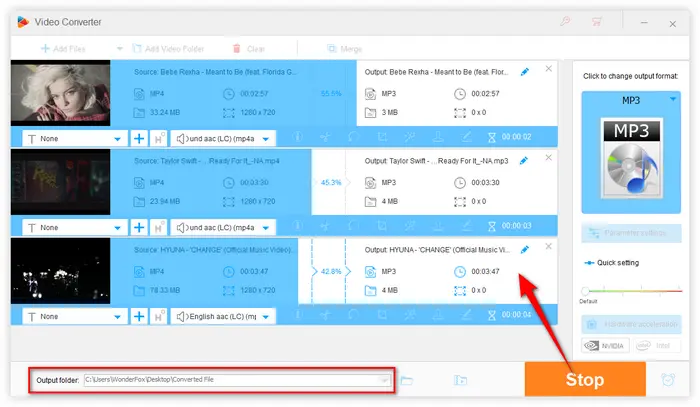Adjust the Quick setting quality slider

tap(585, 291)
